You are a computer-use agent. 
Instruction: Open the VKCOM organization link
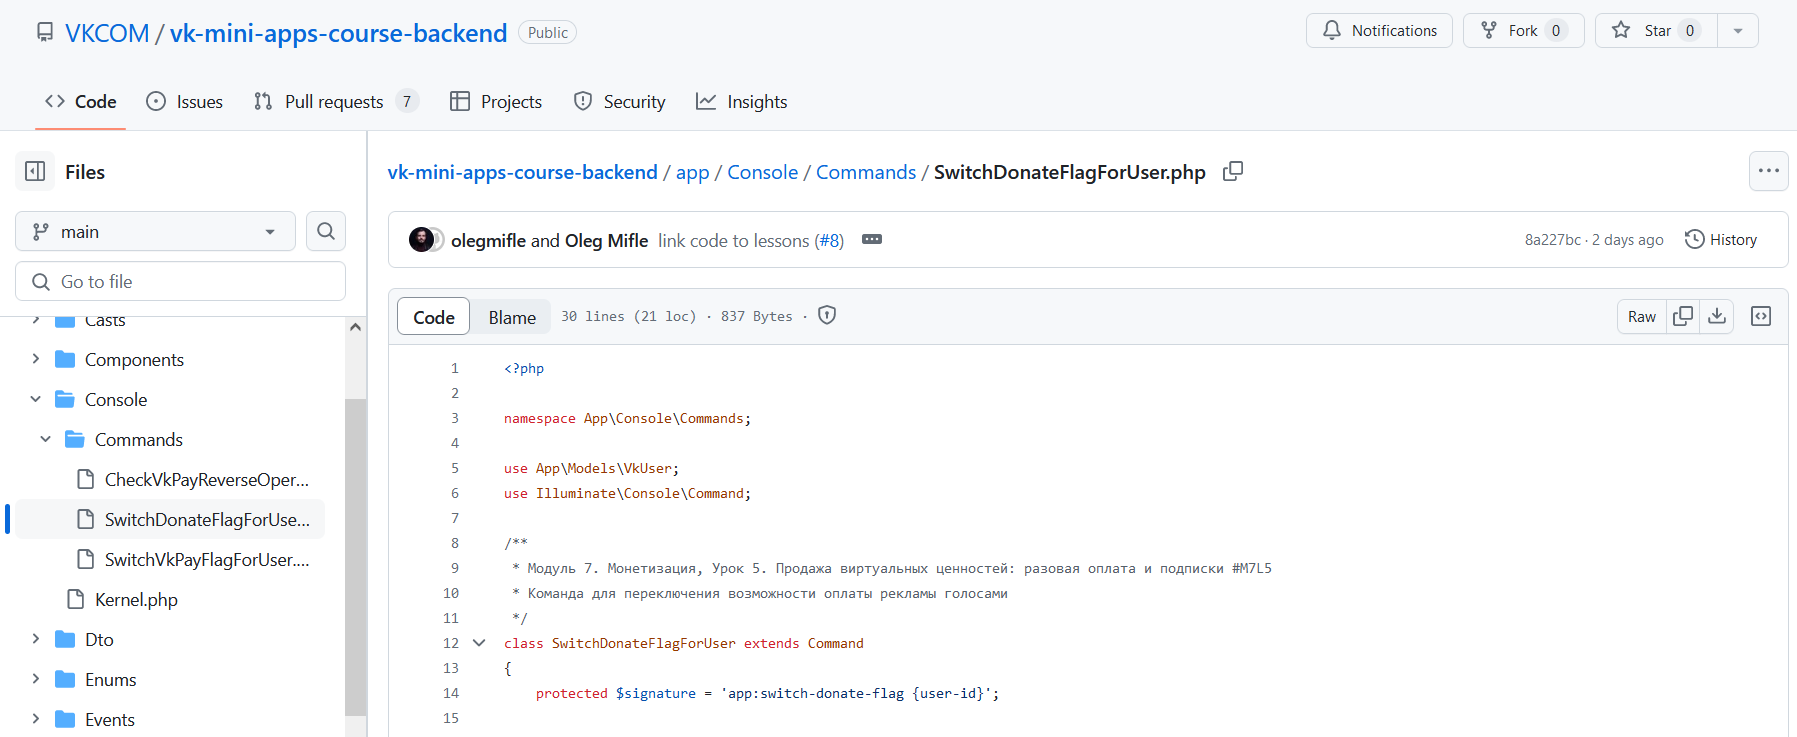(x=107, y=33)
